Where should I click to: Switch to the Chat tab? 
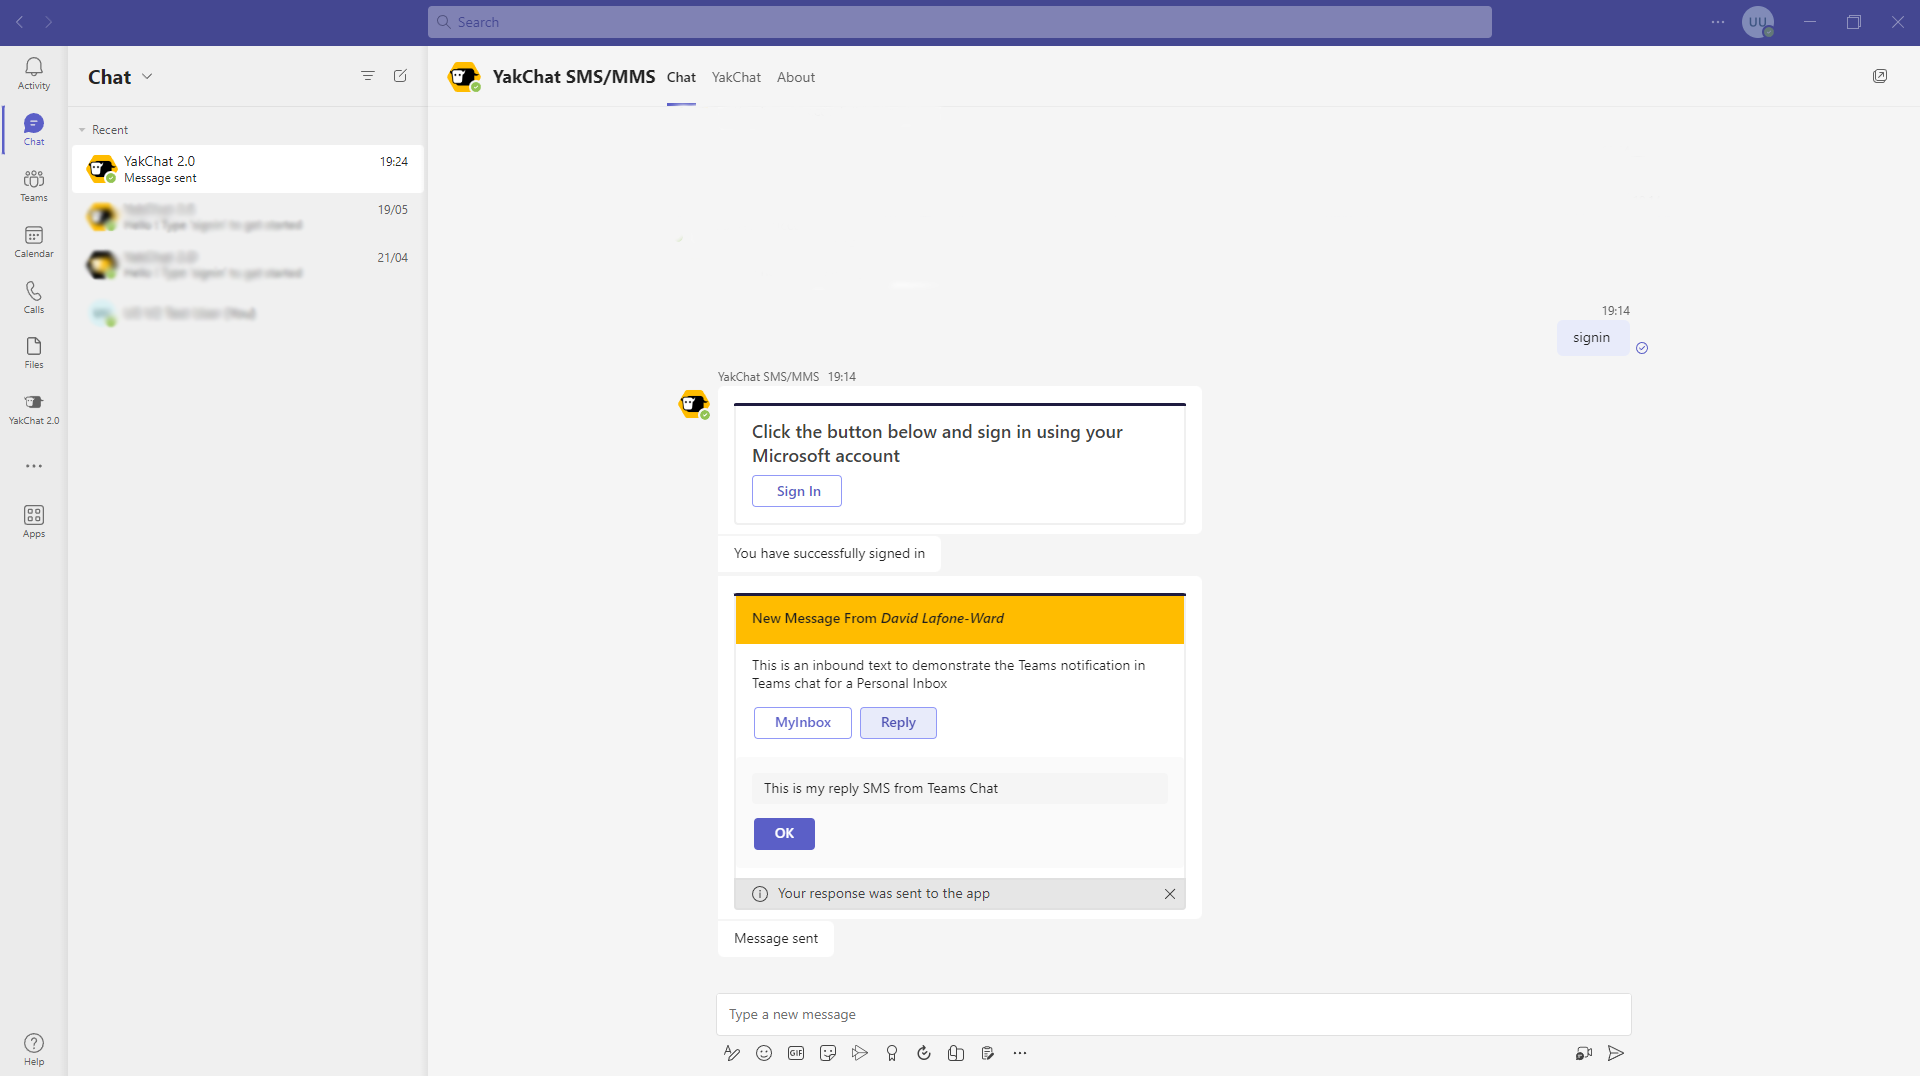pos(681,77)
